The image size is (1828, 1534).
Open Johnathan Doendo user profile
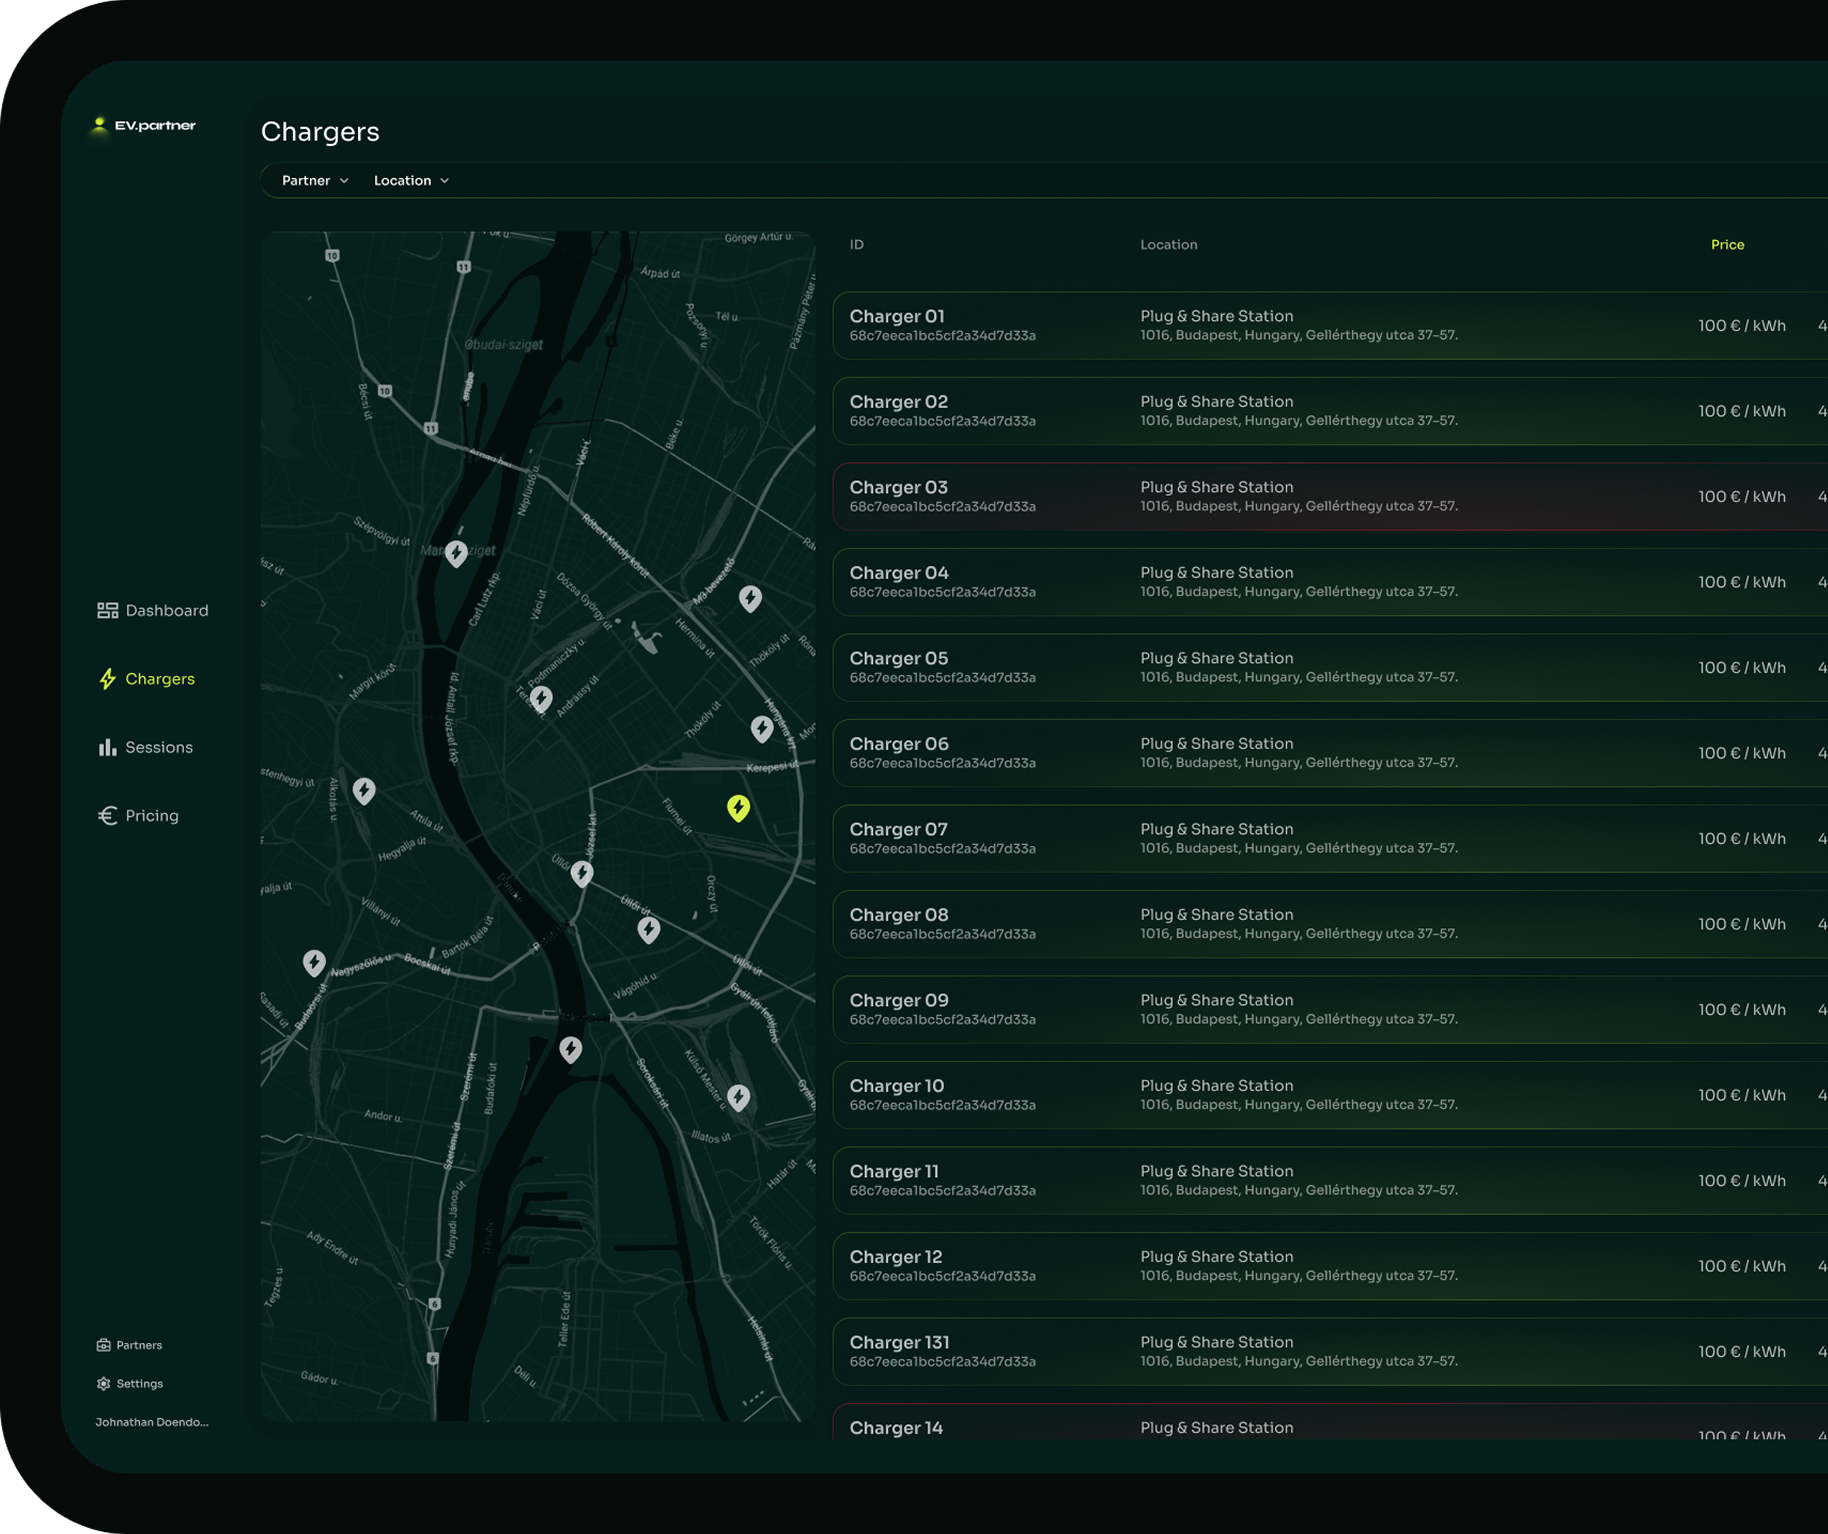point(152,1422)
